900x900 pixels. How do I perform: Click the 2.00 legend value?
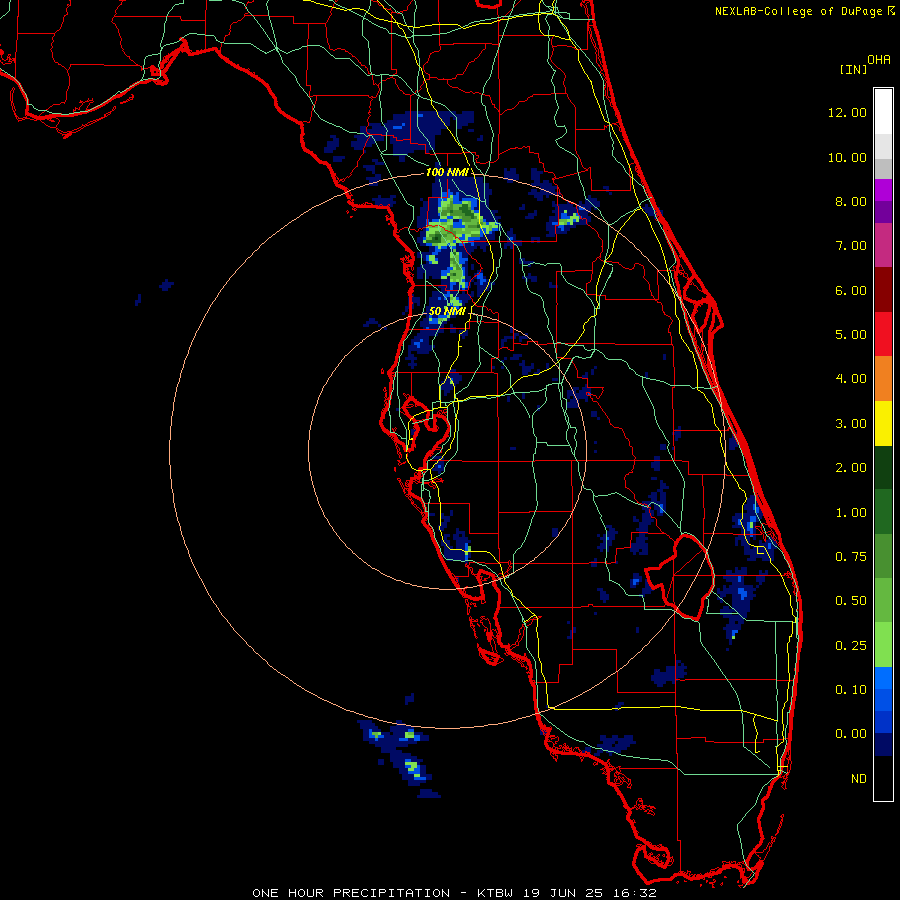[x=851, y=468]
